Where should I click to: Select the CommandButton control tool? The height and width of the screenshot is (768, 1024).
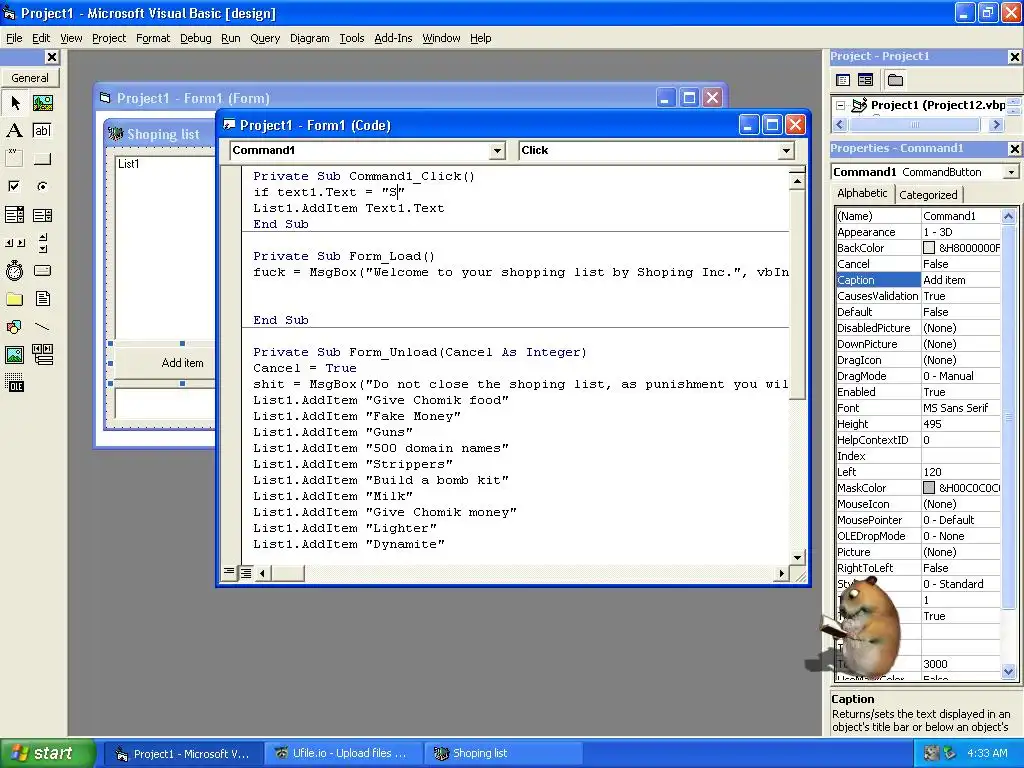[43, 158]
